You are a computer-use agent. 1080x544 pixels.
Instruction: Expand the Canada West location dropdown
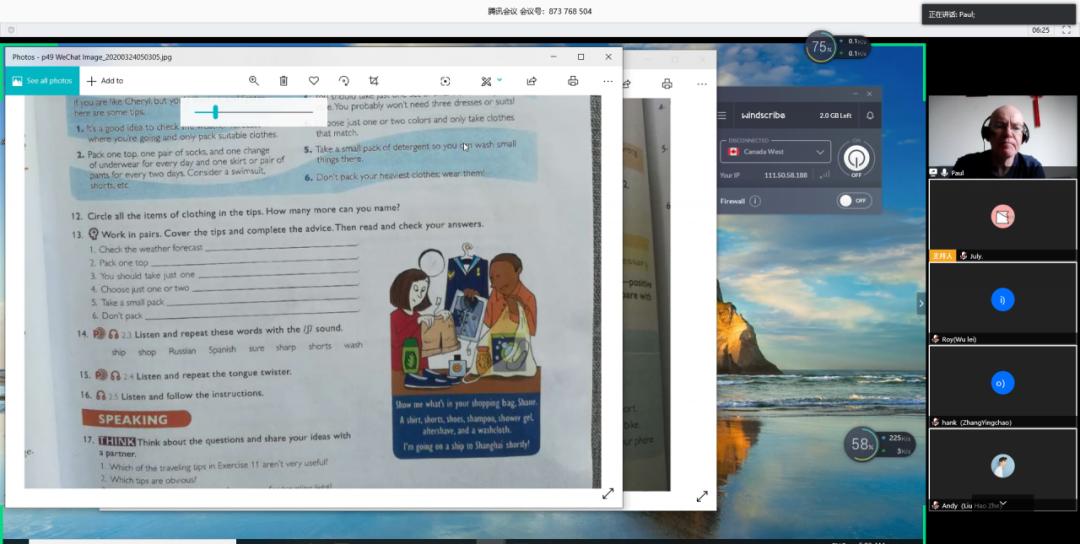point(820,152)
